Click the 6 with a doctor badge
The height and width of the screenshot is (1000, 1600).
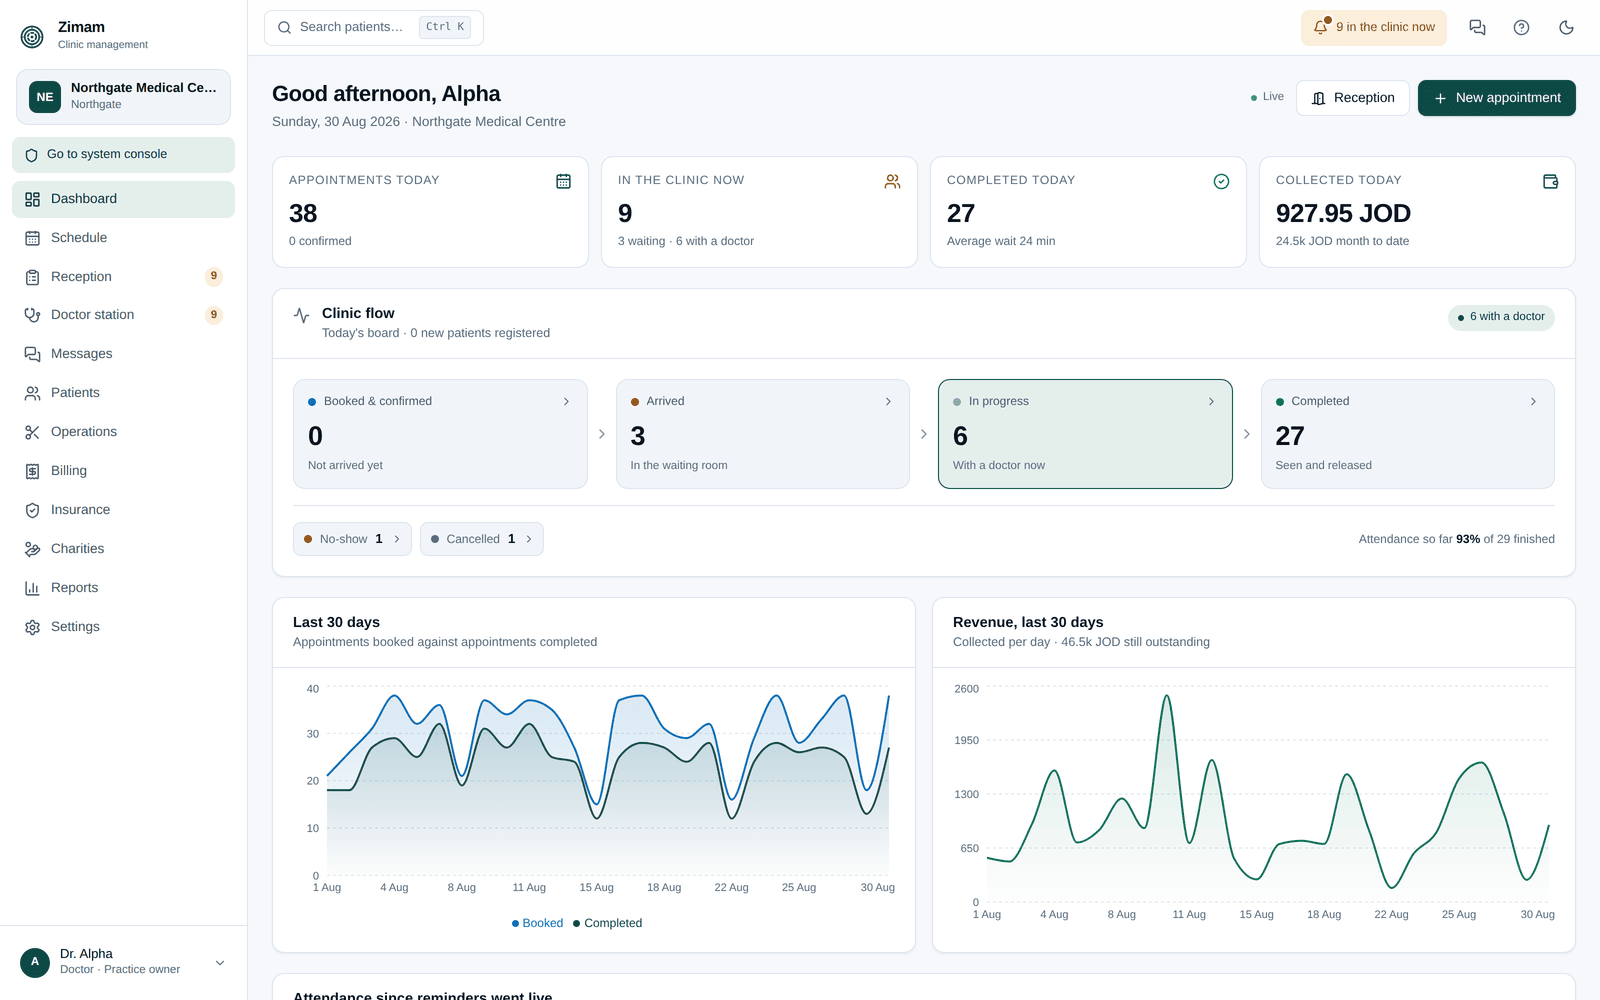point(1501,317)
